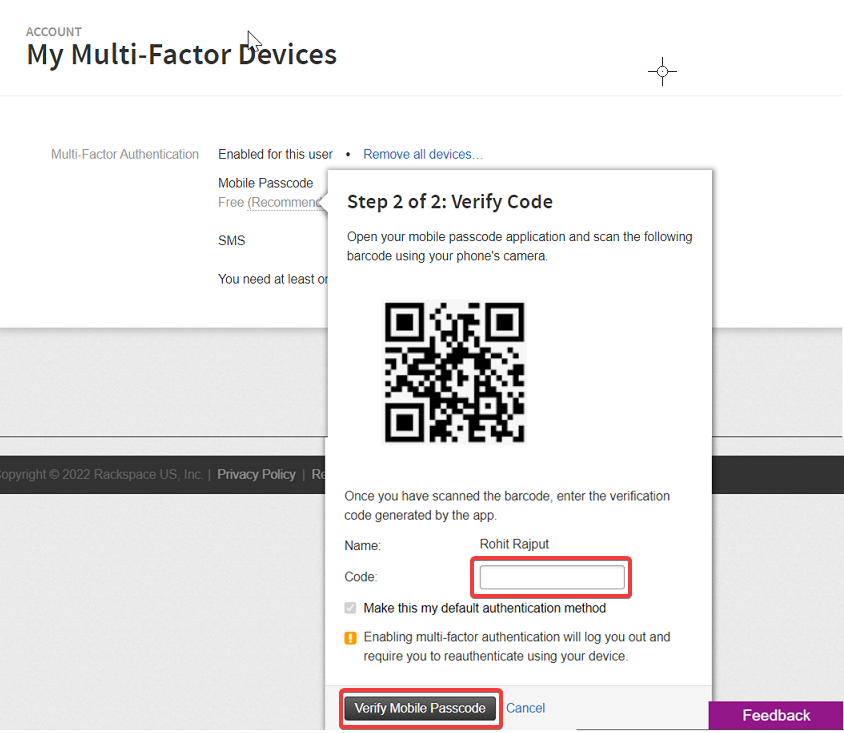Click the Multi-Factor Authentication label
The height and width of the screenshot is (733, 844).
pyautogui.click(x=125, y=154)
